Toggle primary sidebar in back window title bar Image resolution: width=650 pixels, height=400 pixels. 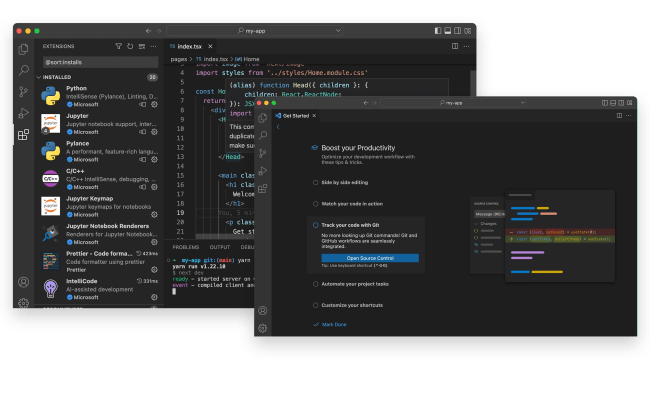[438, 31]
